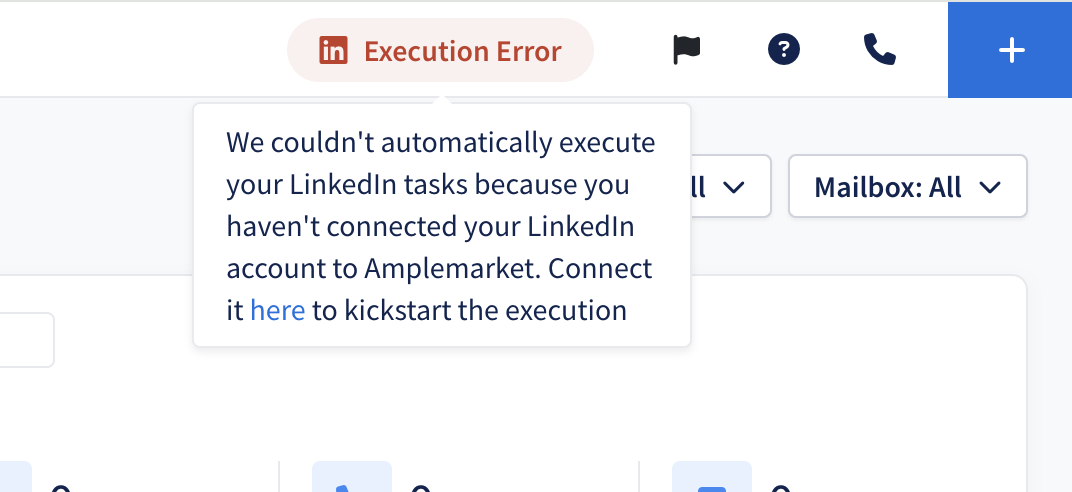Click the word Amplemarket in the tooltip
The width and height of the screenshot is (1072, 492).
[x=452, y=269]
